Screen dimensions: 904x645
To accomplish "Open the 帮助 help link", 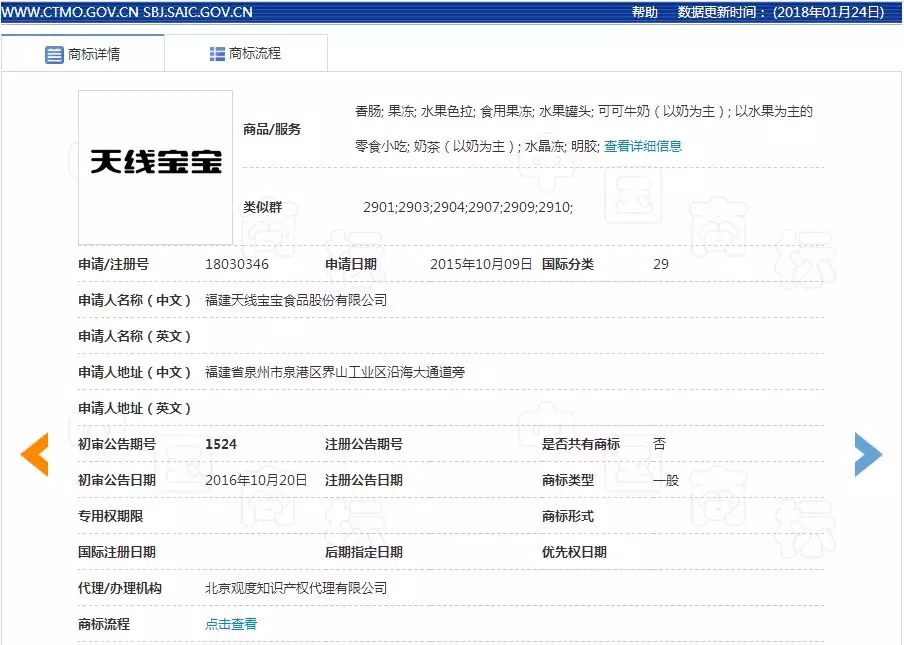I will [645, 12].
